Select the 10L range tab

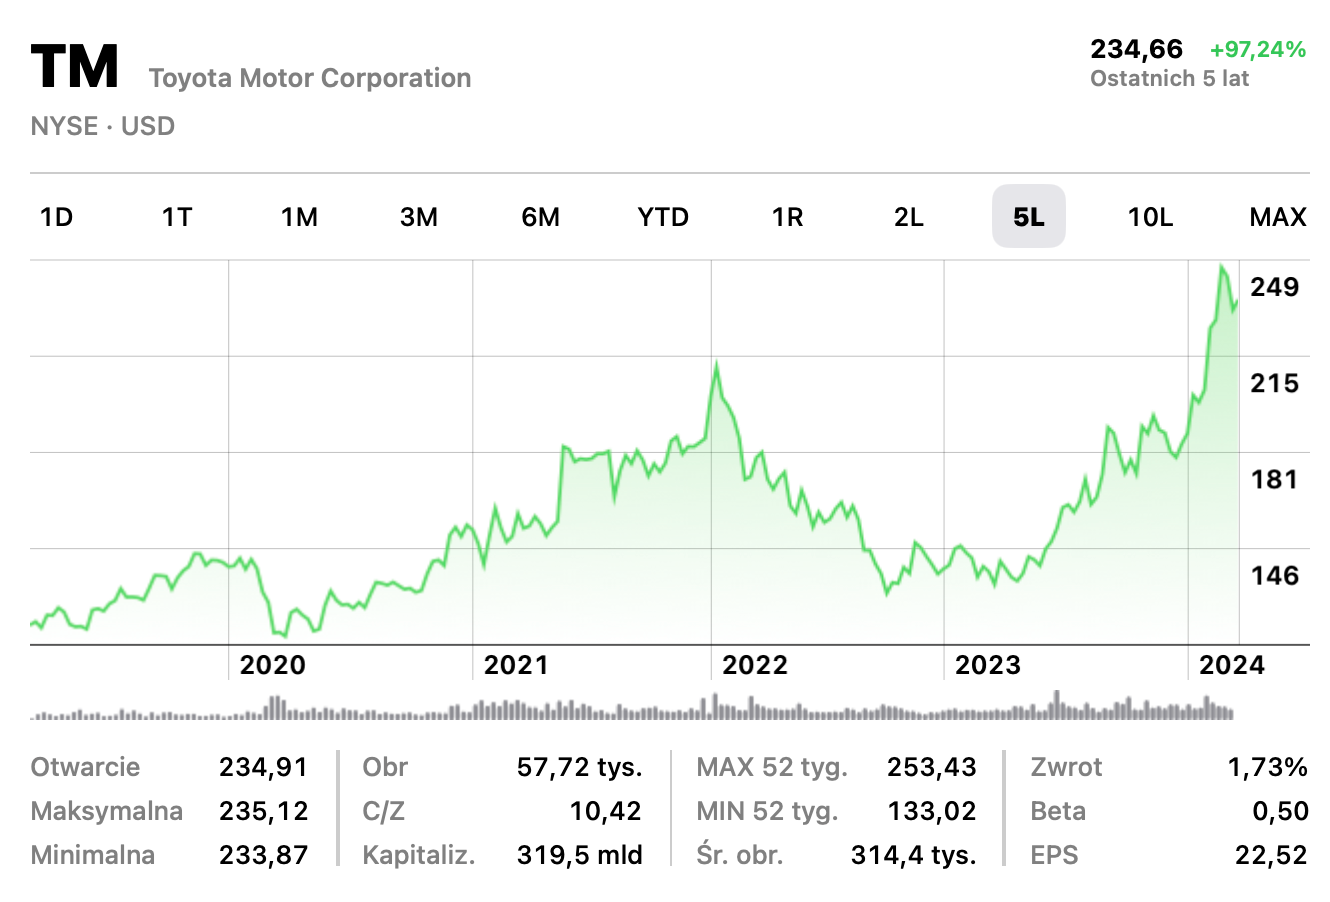1151,217
